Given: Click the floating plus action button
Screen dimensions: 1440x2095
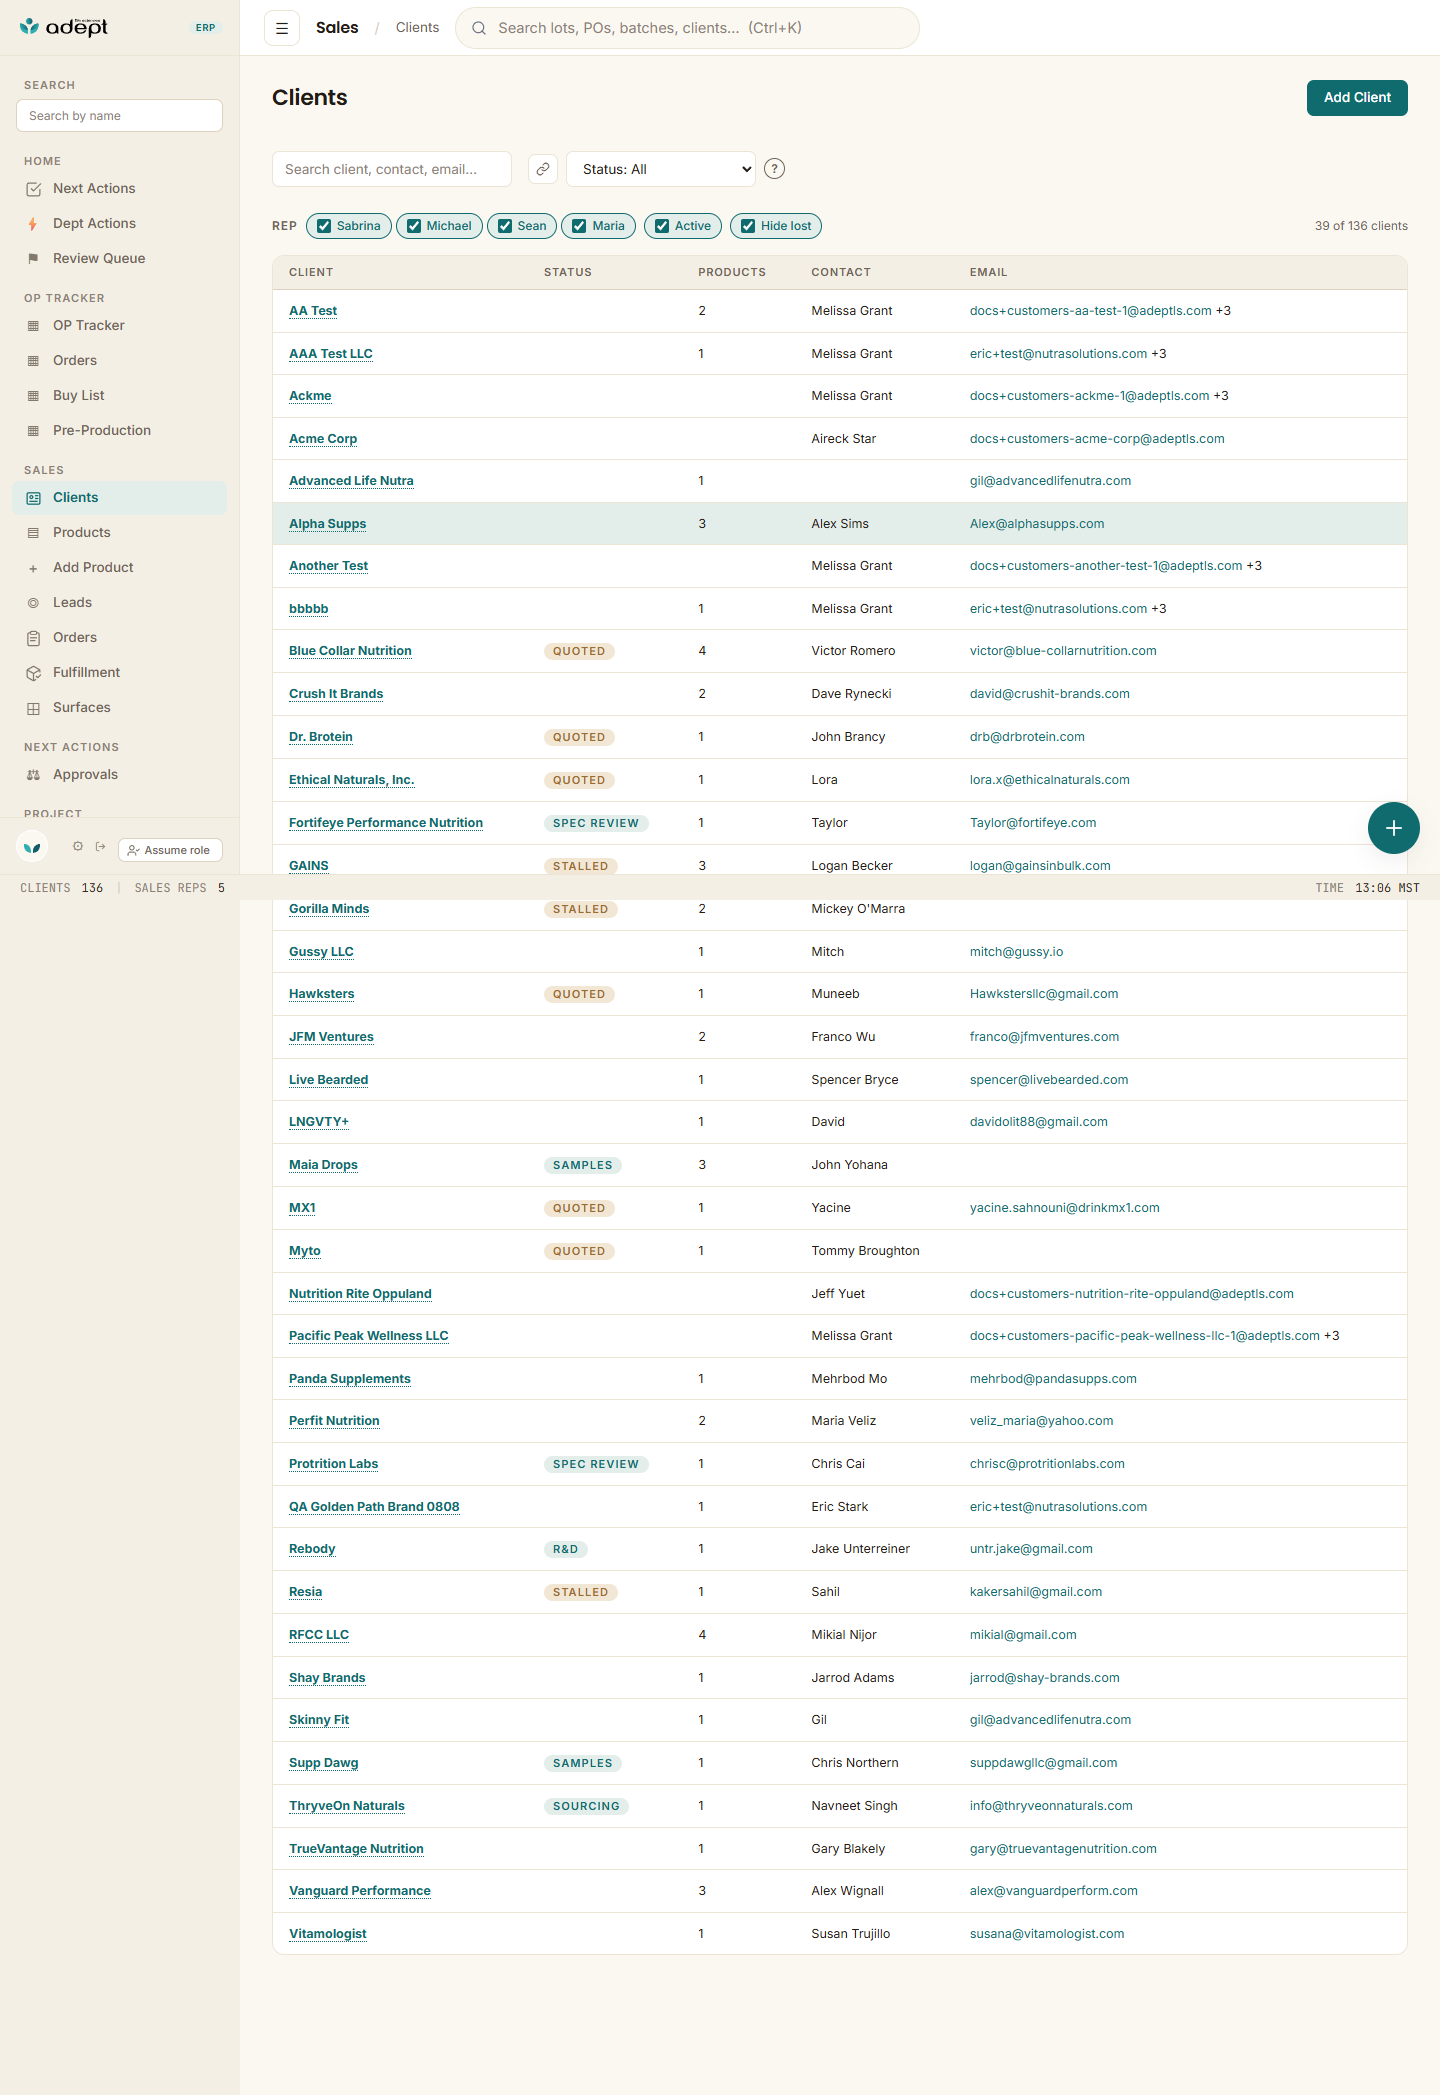Looking at the screenshot, I should pyautogui.click(x=1393, y=828).
